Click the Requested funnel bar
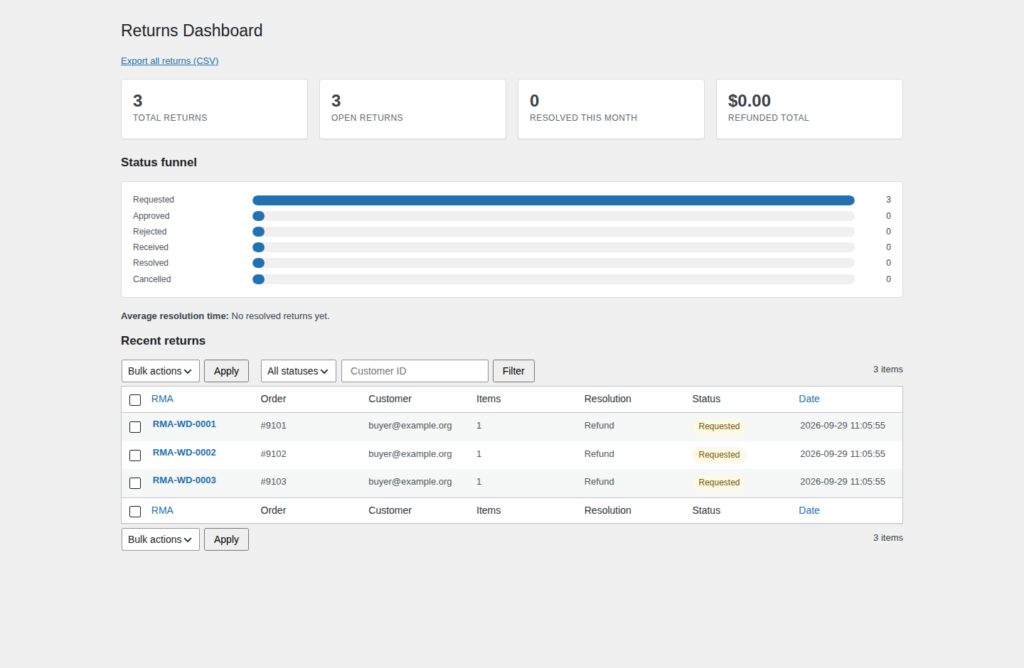Viewport: 1024px width, 668px height. pyautogui.click(x=554, y=200)
